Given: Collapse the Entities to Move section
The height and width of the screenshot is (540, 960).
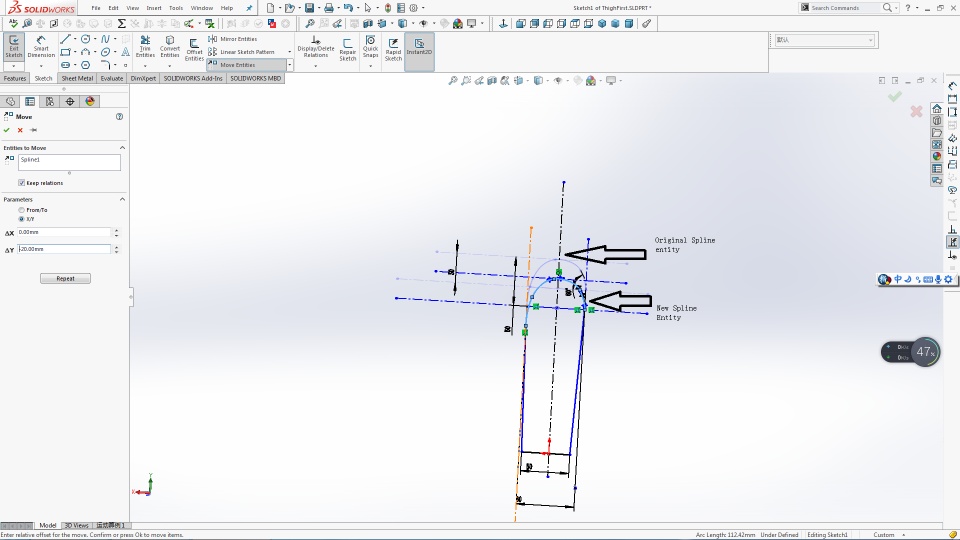Looking at the screenshot, I should point(122,148).
